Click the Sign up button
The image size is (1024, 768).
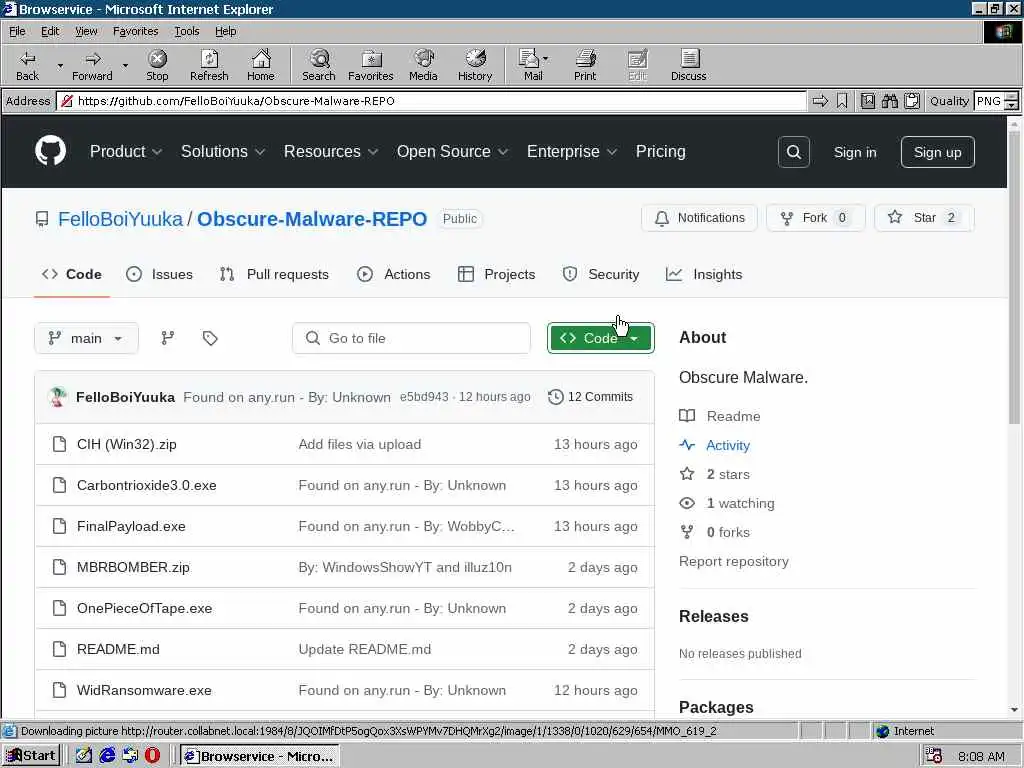point(937,152)
